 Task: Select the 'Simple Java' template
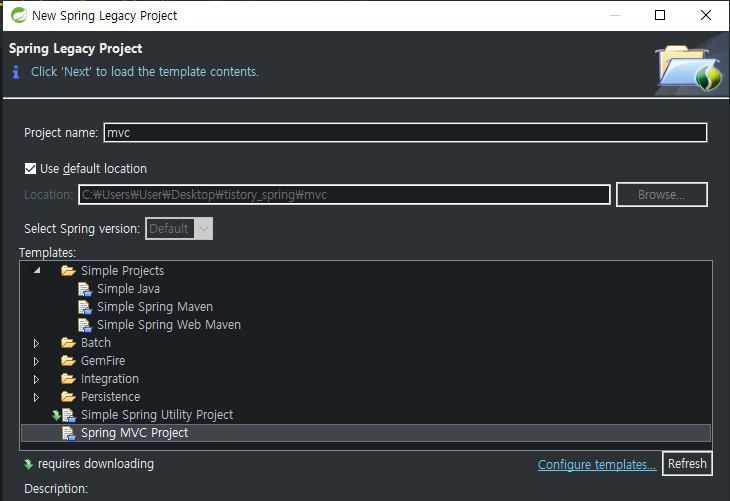128,289
